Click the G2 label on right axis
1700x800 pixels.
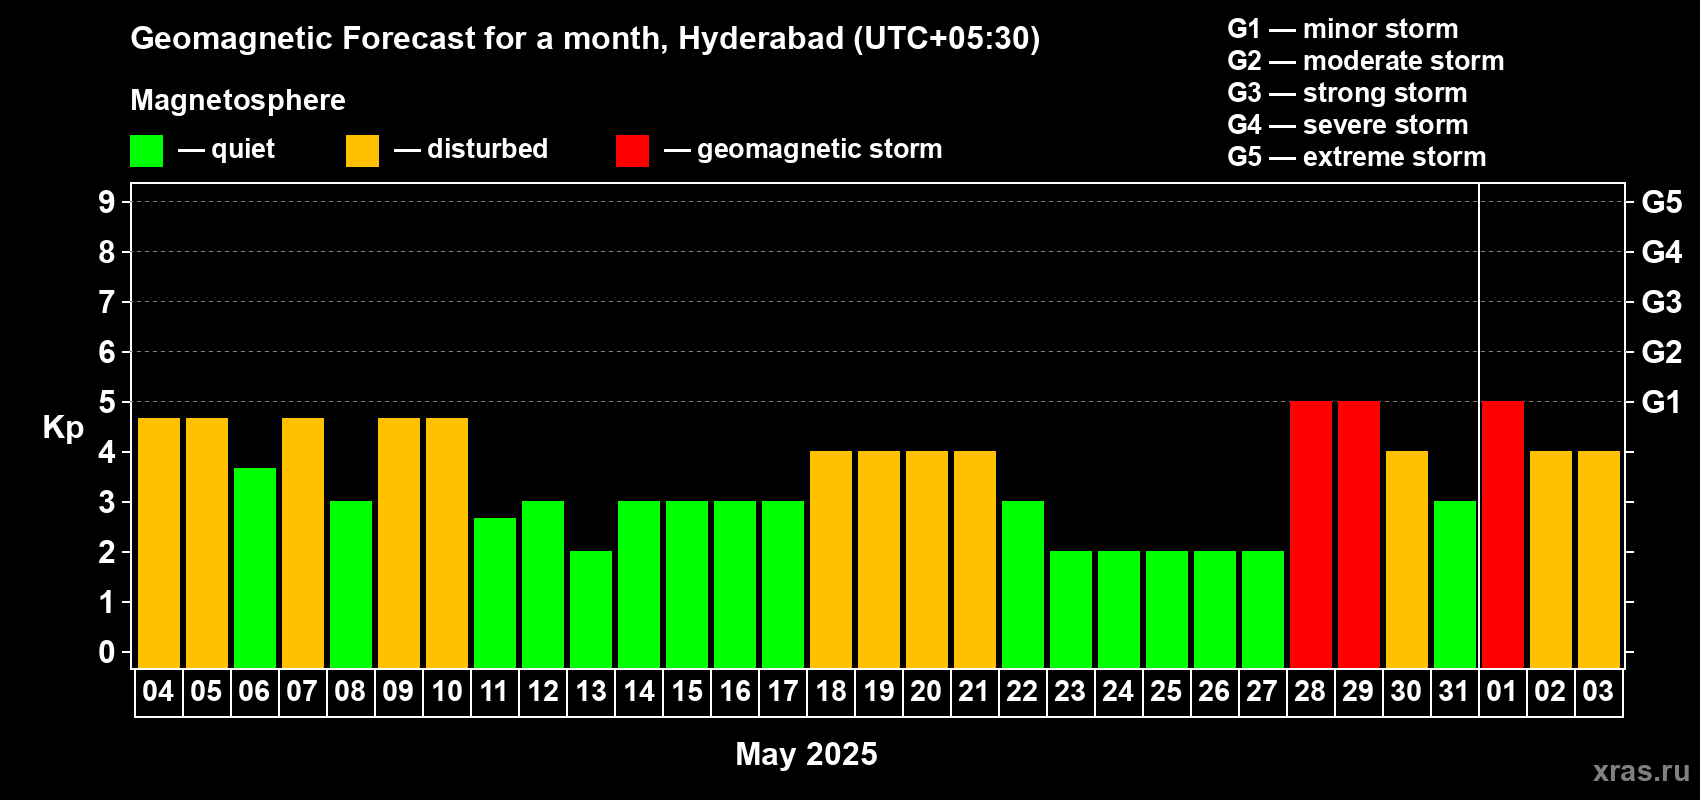[x=1661, y=352]
